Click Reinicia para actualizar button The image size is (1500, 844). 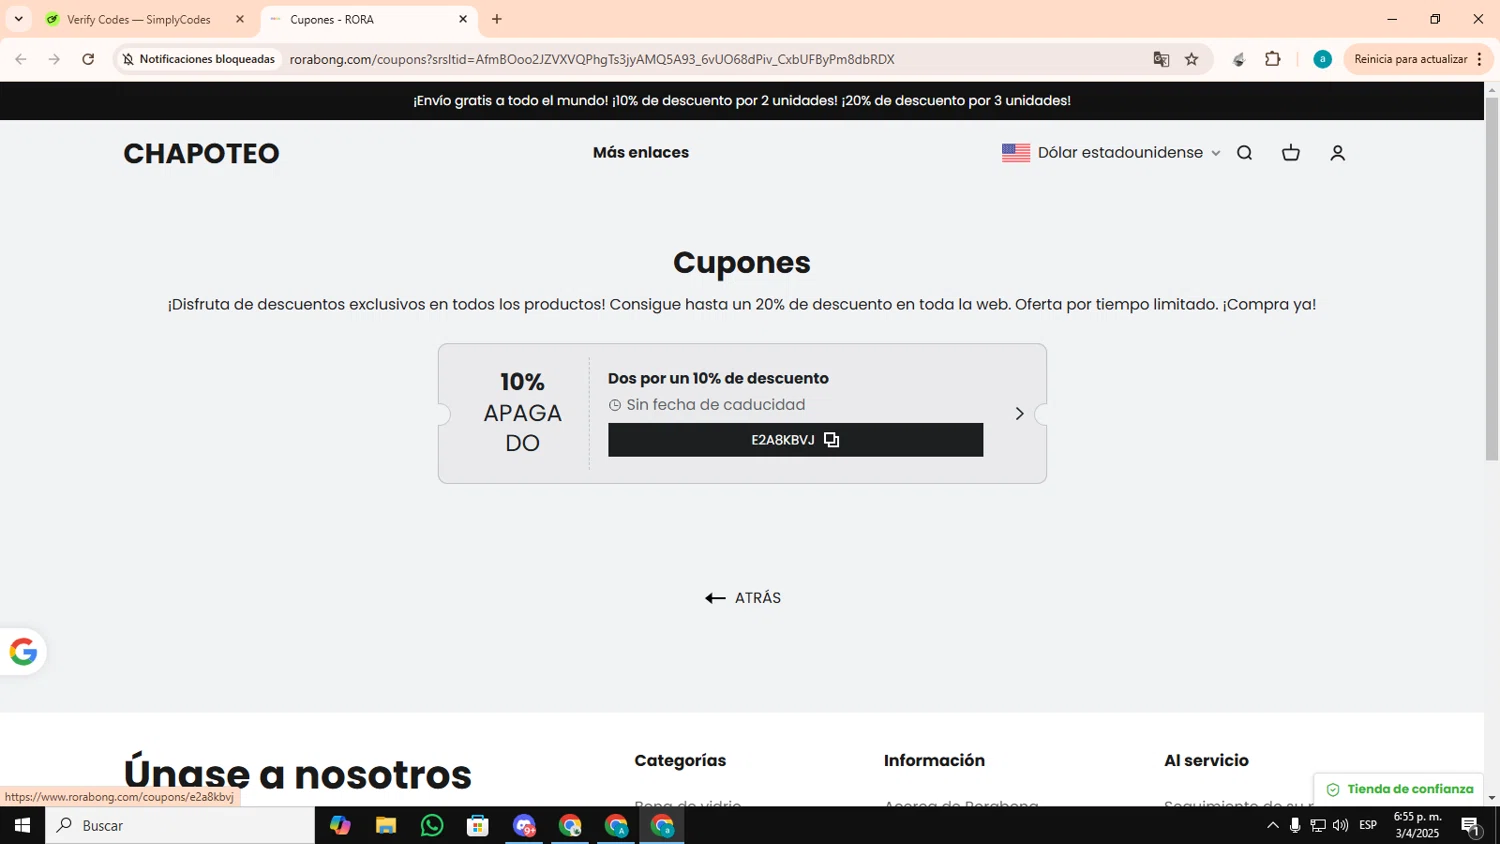[x=1410, y=59]
